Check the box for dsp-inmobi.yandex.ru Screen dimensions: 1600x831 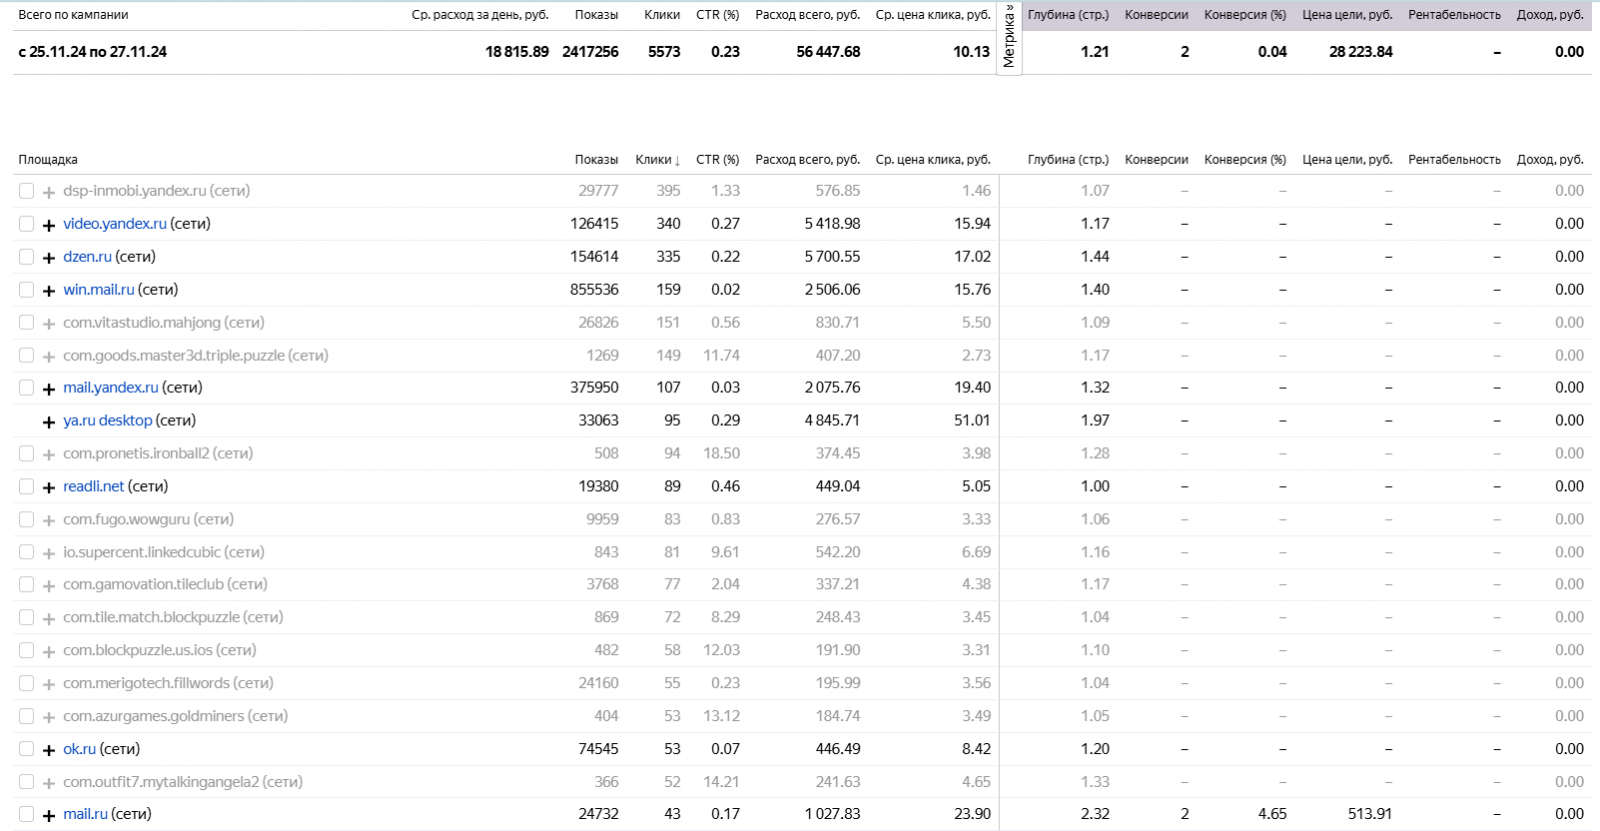coord(26,191)
